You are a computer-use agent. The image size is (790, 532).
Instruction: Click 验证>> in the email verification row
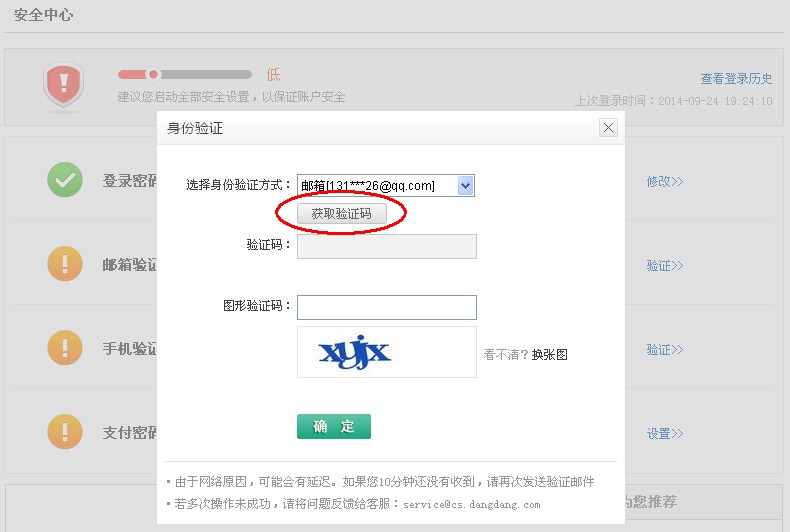click(664, 266)
